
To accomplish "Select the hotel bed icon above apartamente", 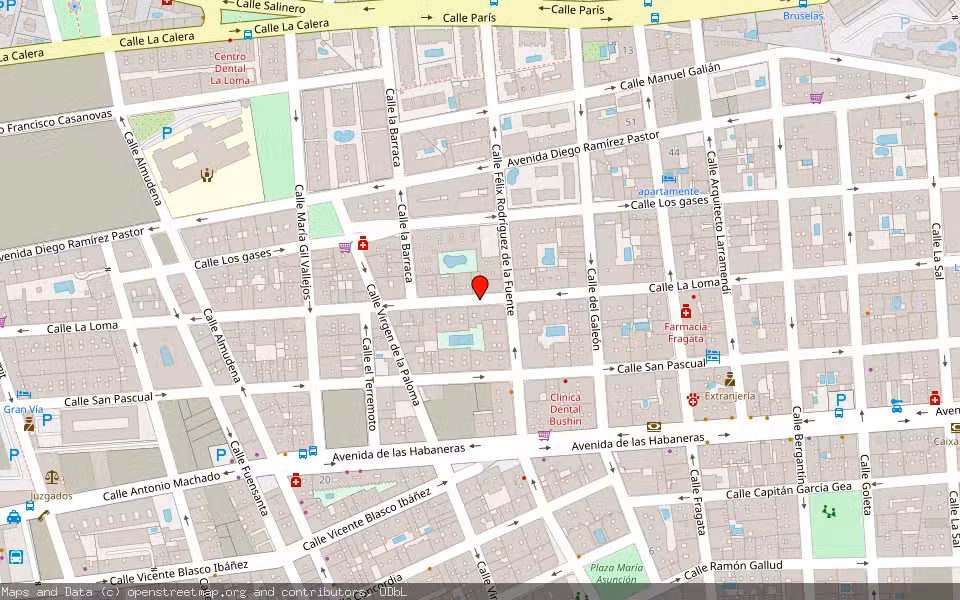I will [x=669, y=179].
